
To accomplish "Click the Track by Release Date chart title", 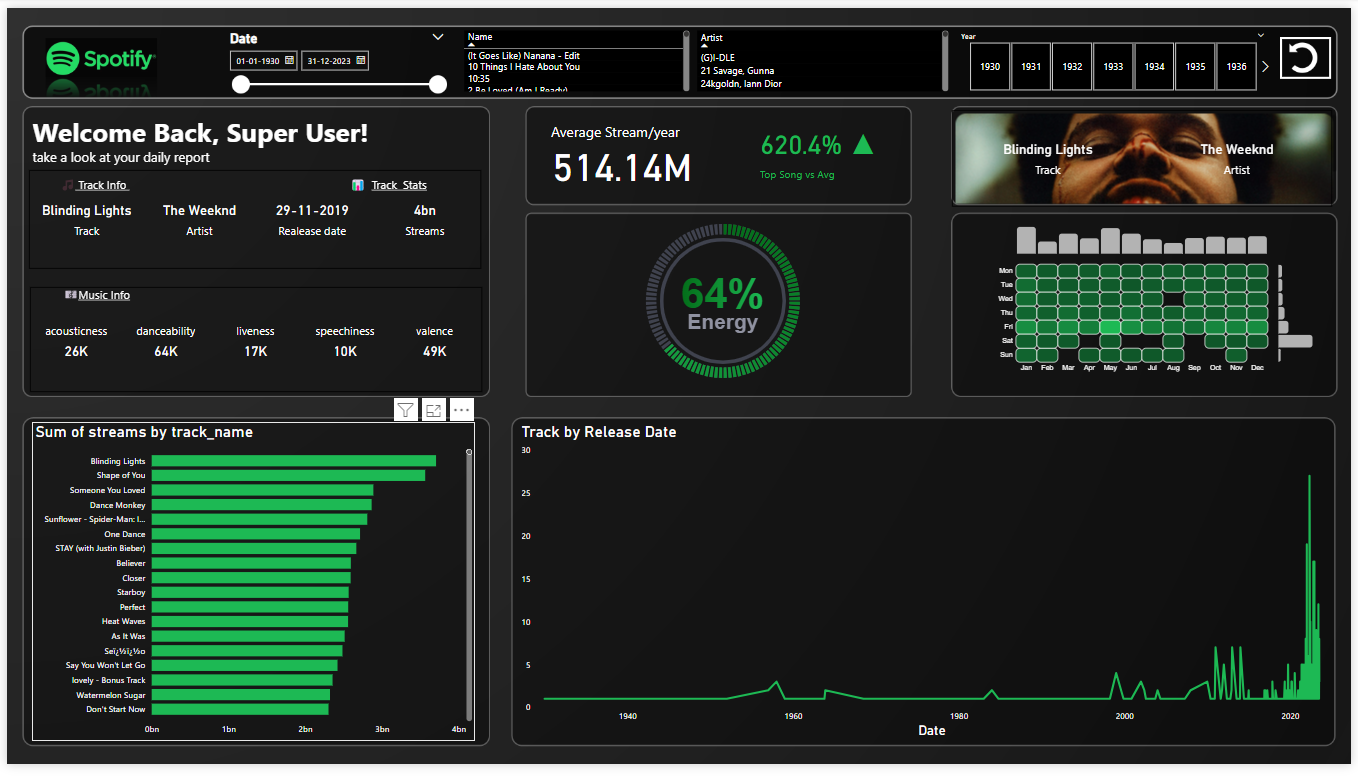I will point(599,432).
